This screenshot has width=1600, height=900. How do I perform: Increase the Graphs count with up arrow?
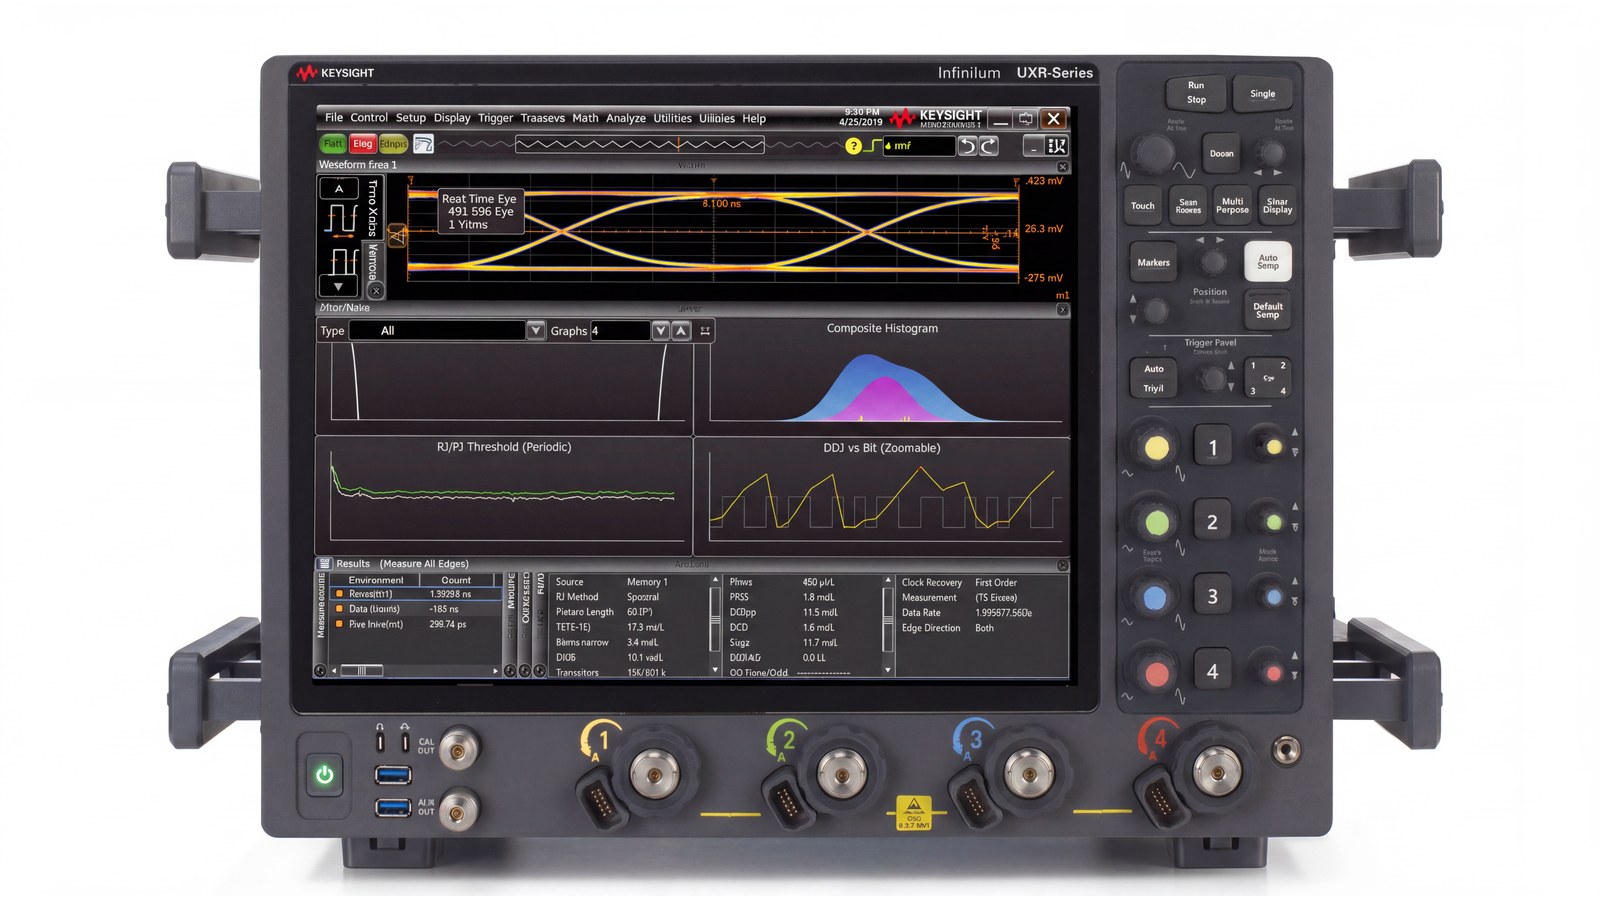pyautogui.click(x=681, y=330)
